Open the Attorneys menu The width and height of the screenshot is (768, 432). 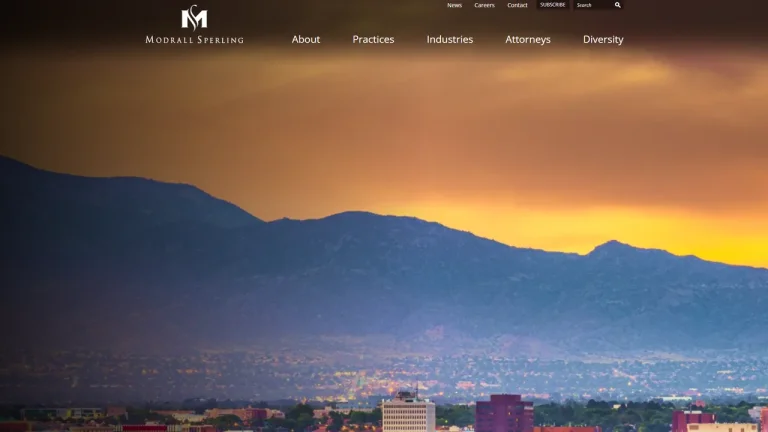click(x=528, y=39)
